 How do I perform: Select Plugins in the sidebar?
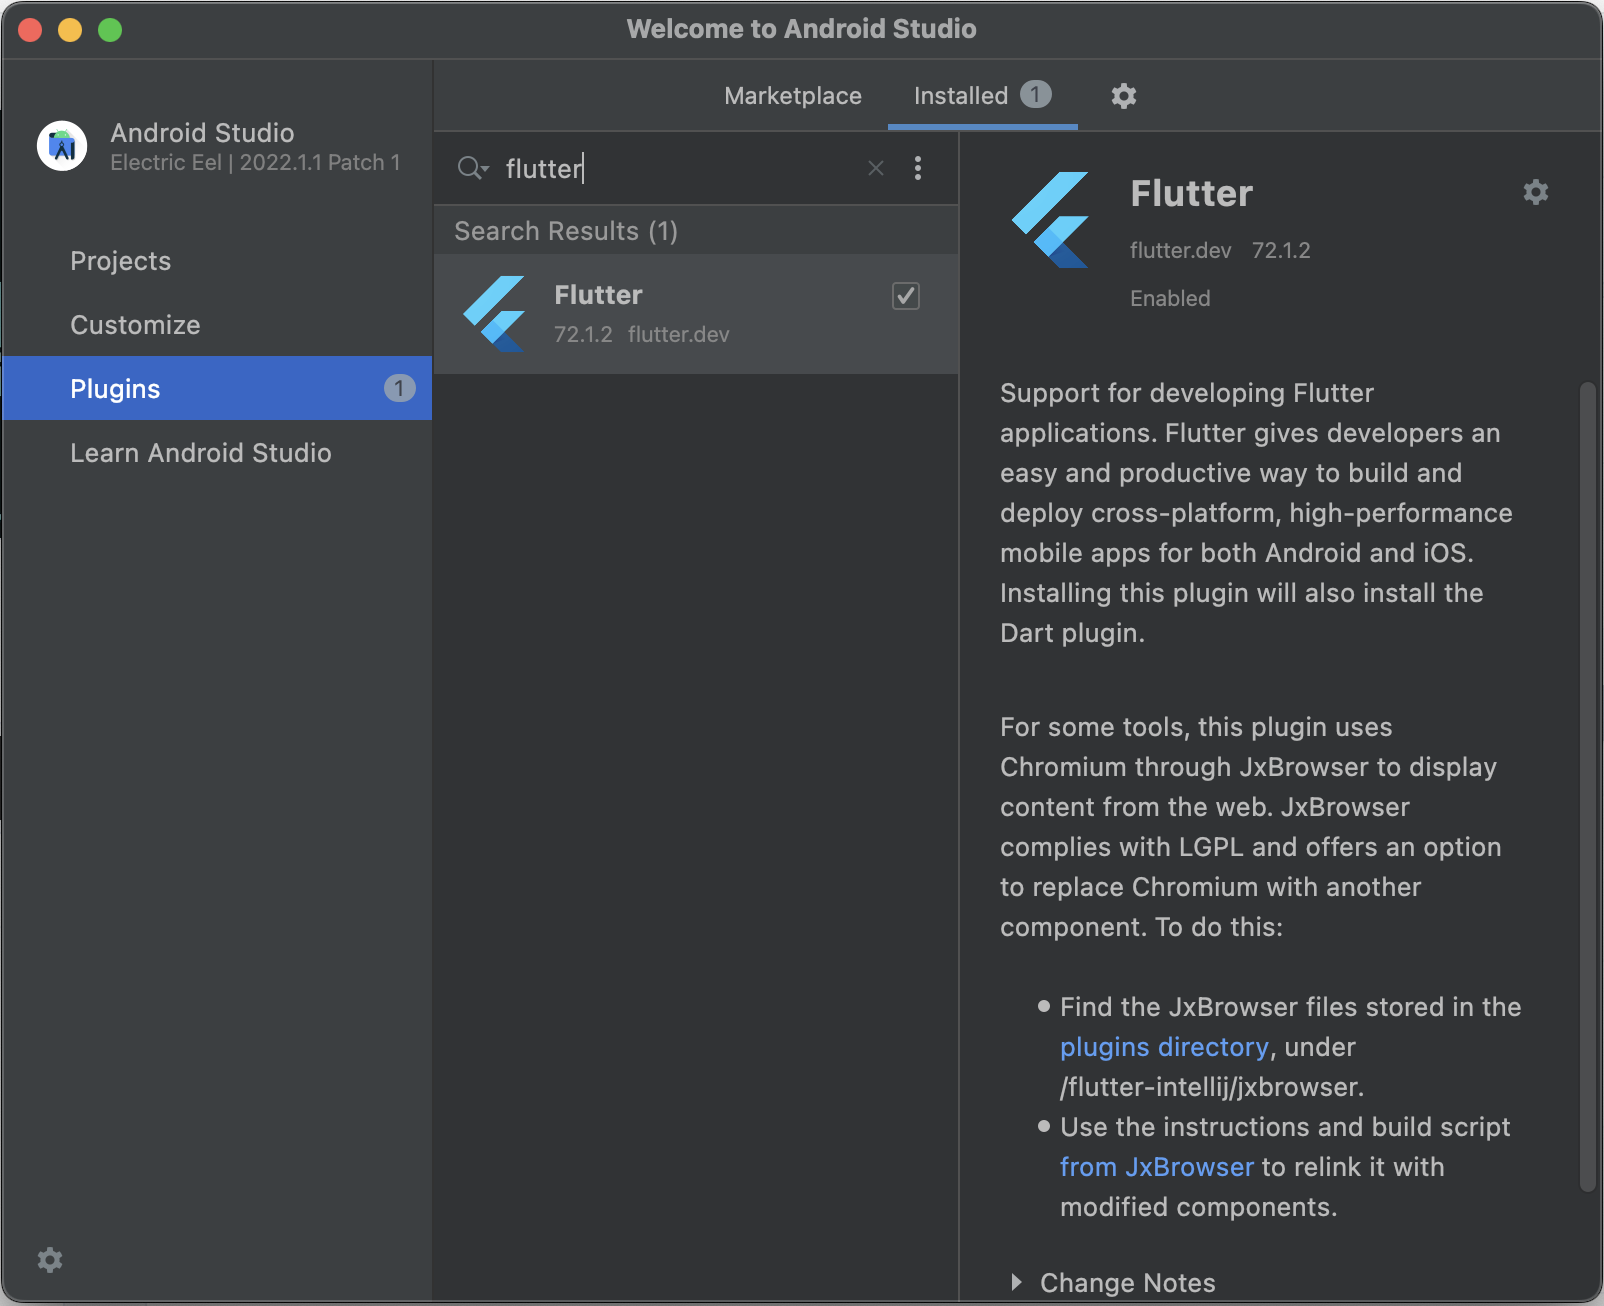tap(217, 388)
